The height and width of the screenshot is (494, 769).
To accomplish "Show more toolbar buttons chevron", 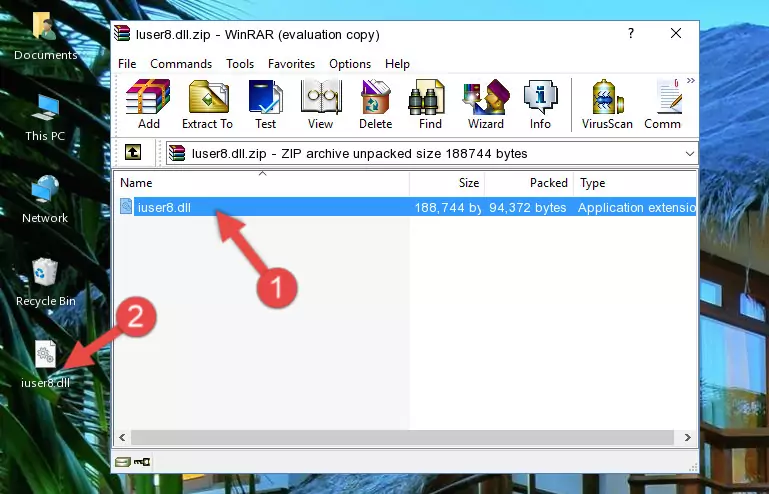I will coord(691,81).
